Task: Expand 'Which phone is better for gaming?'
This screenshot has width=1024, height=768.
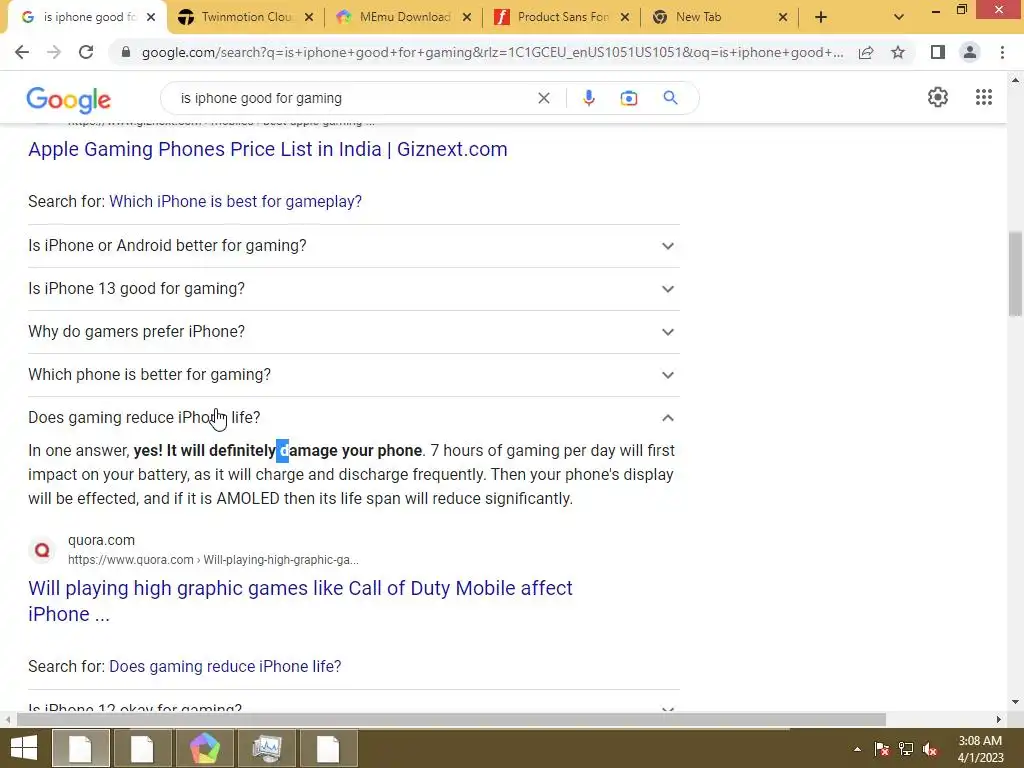Action: coord(353,375)
